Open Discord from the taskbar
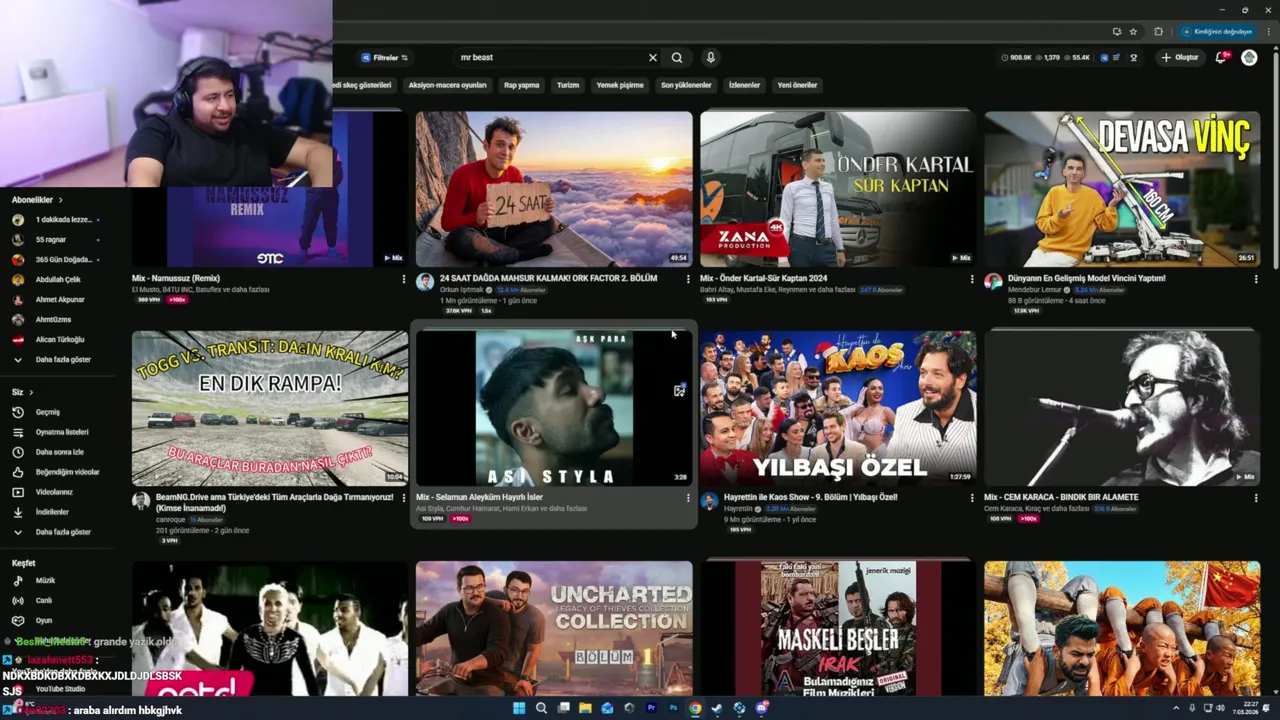The image size is (1280, 720). click(761, 708)
